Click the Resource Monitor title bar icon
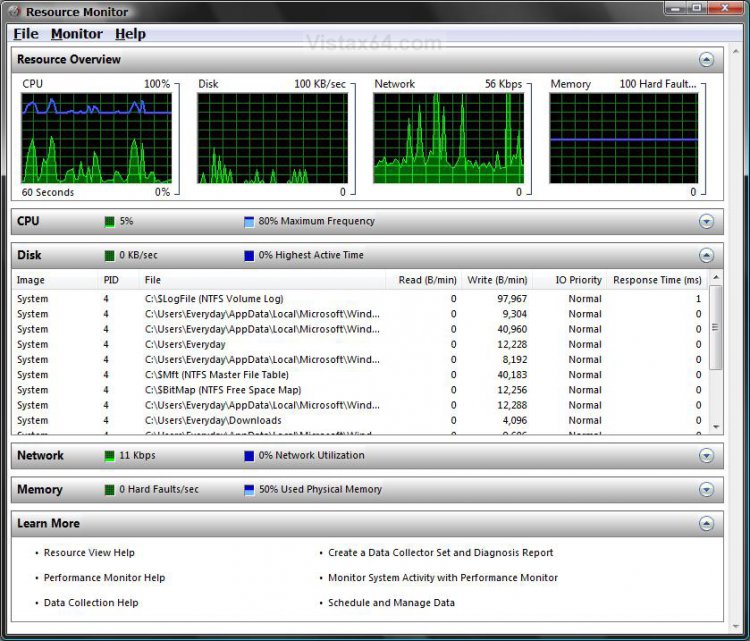The width and height of the screenshot is (750, 641). click(14, 12)
